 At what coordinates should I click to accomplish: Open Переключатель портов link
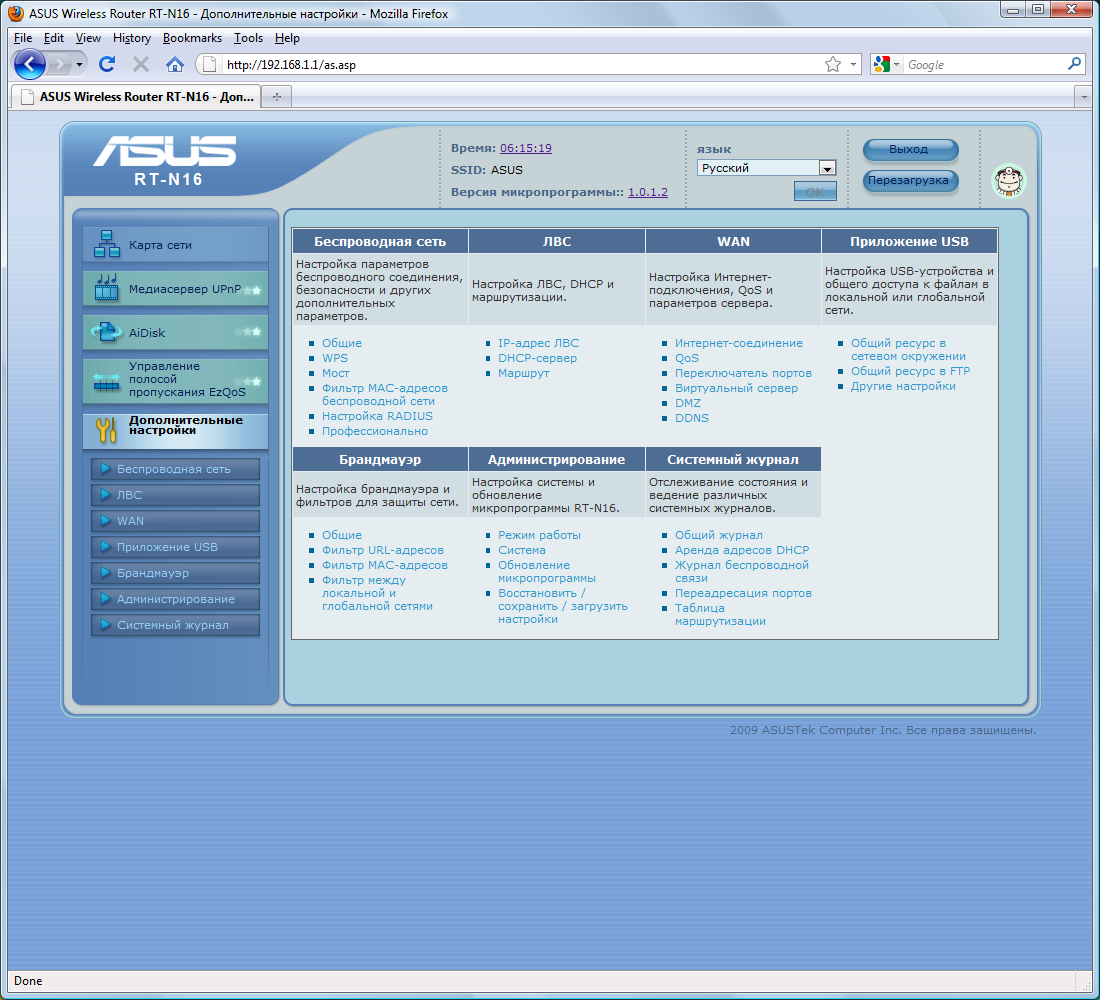click(x=743, y=373)
